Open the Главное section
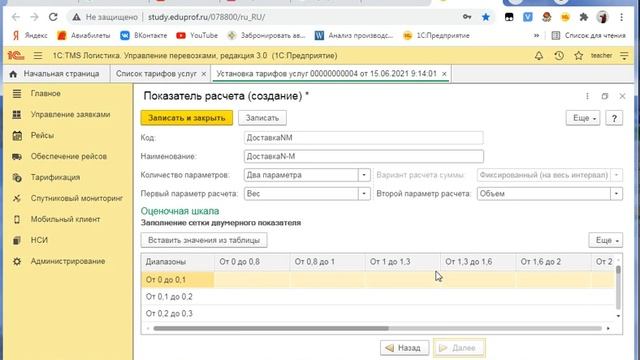 (46, 93)
